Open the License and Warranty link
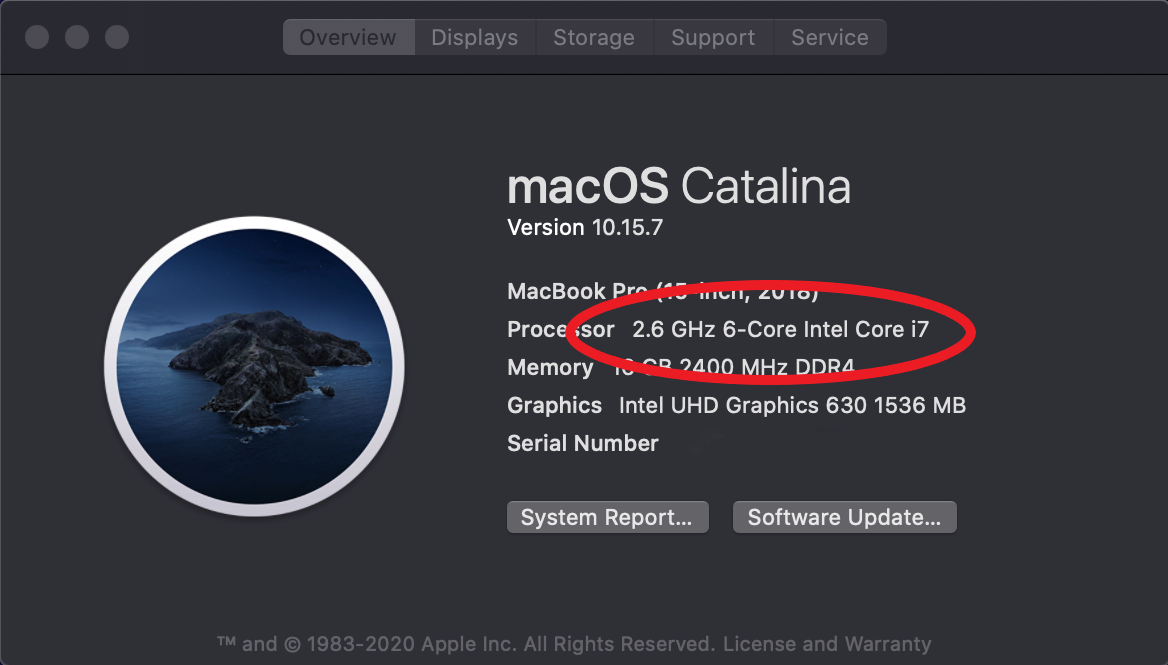This screenshot has height=665, width=1168. [x=827, y=643]
